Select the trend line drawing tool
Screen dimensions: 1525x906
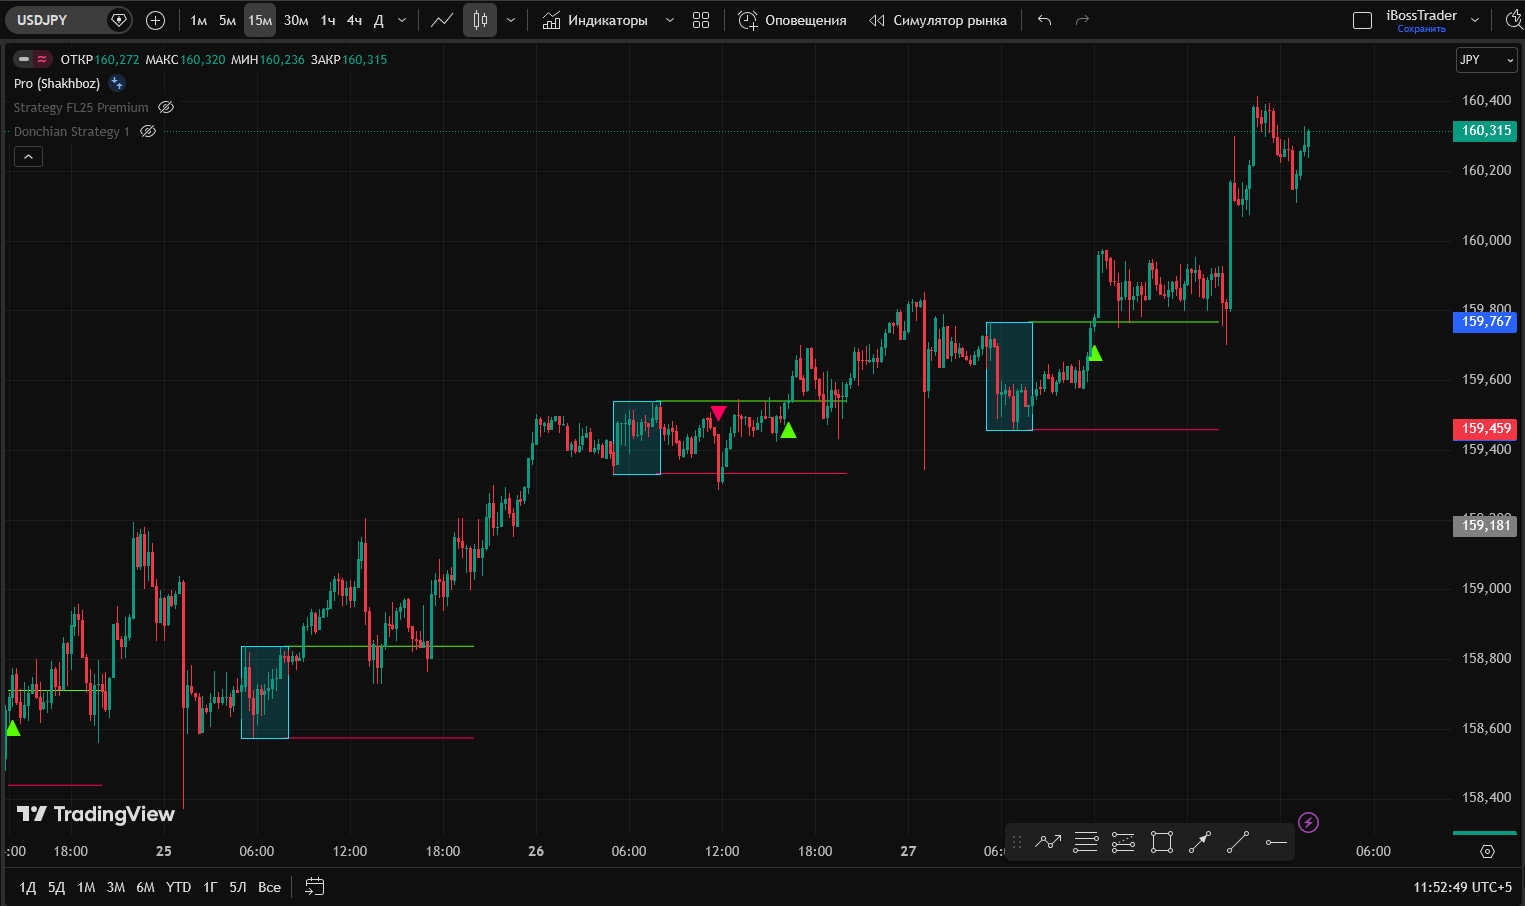pos(1238,842)
